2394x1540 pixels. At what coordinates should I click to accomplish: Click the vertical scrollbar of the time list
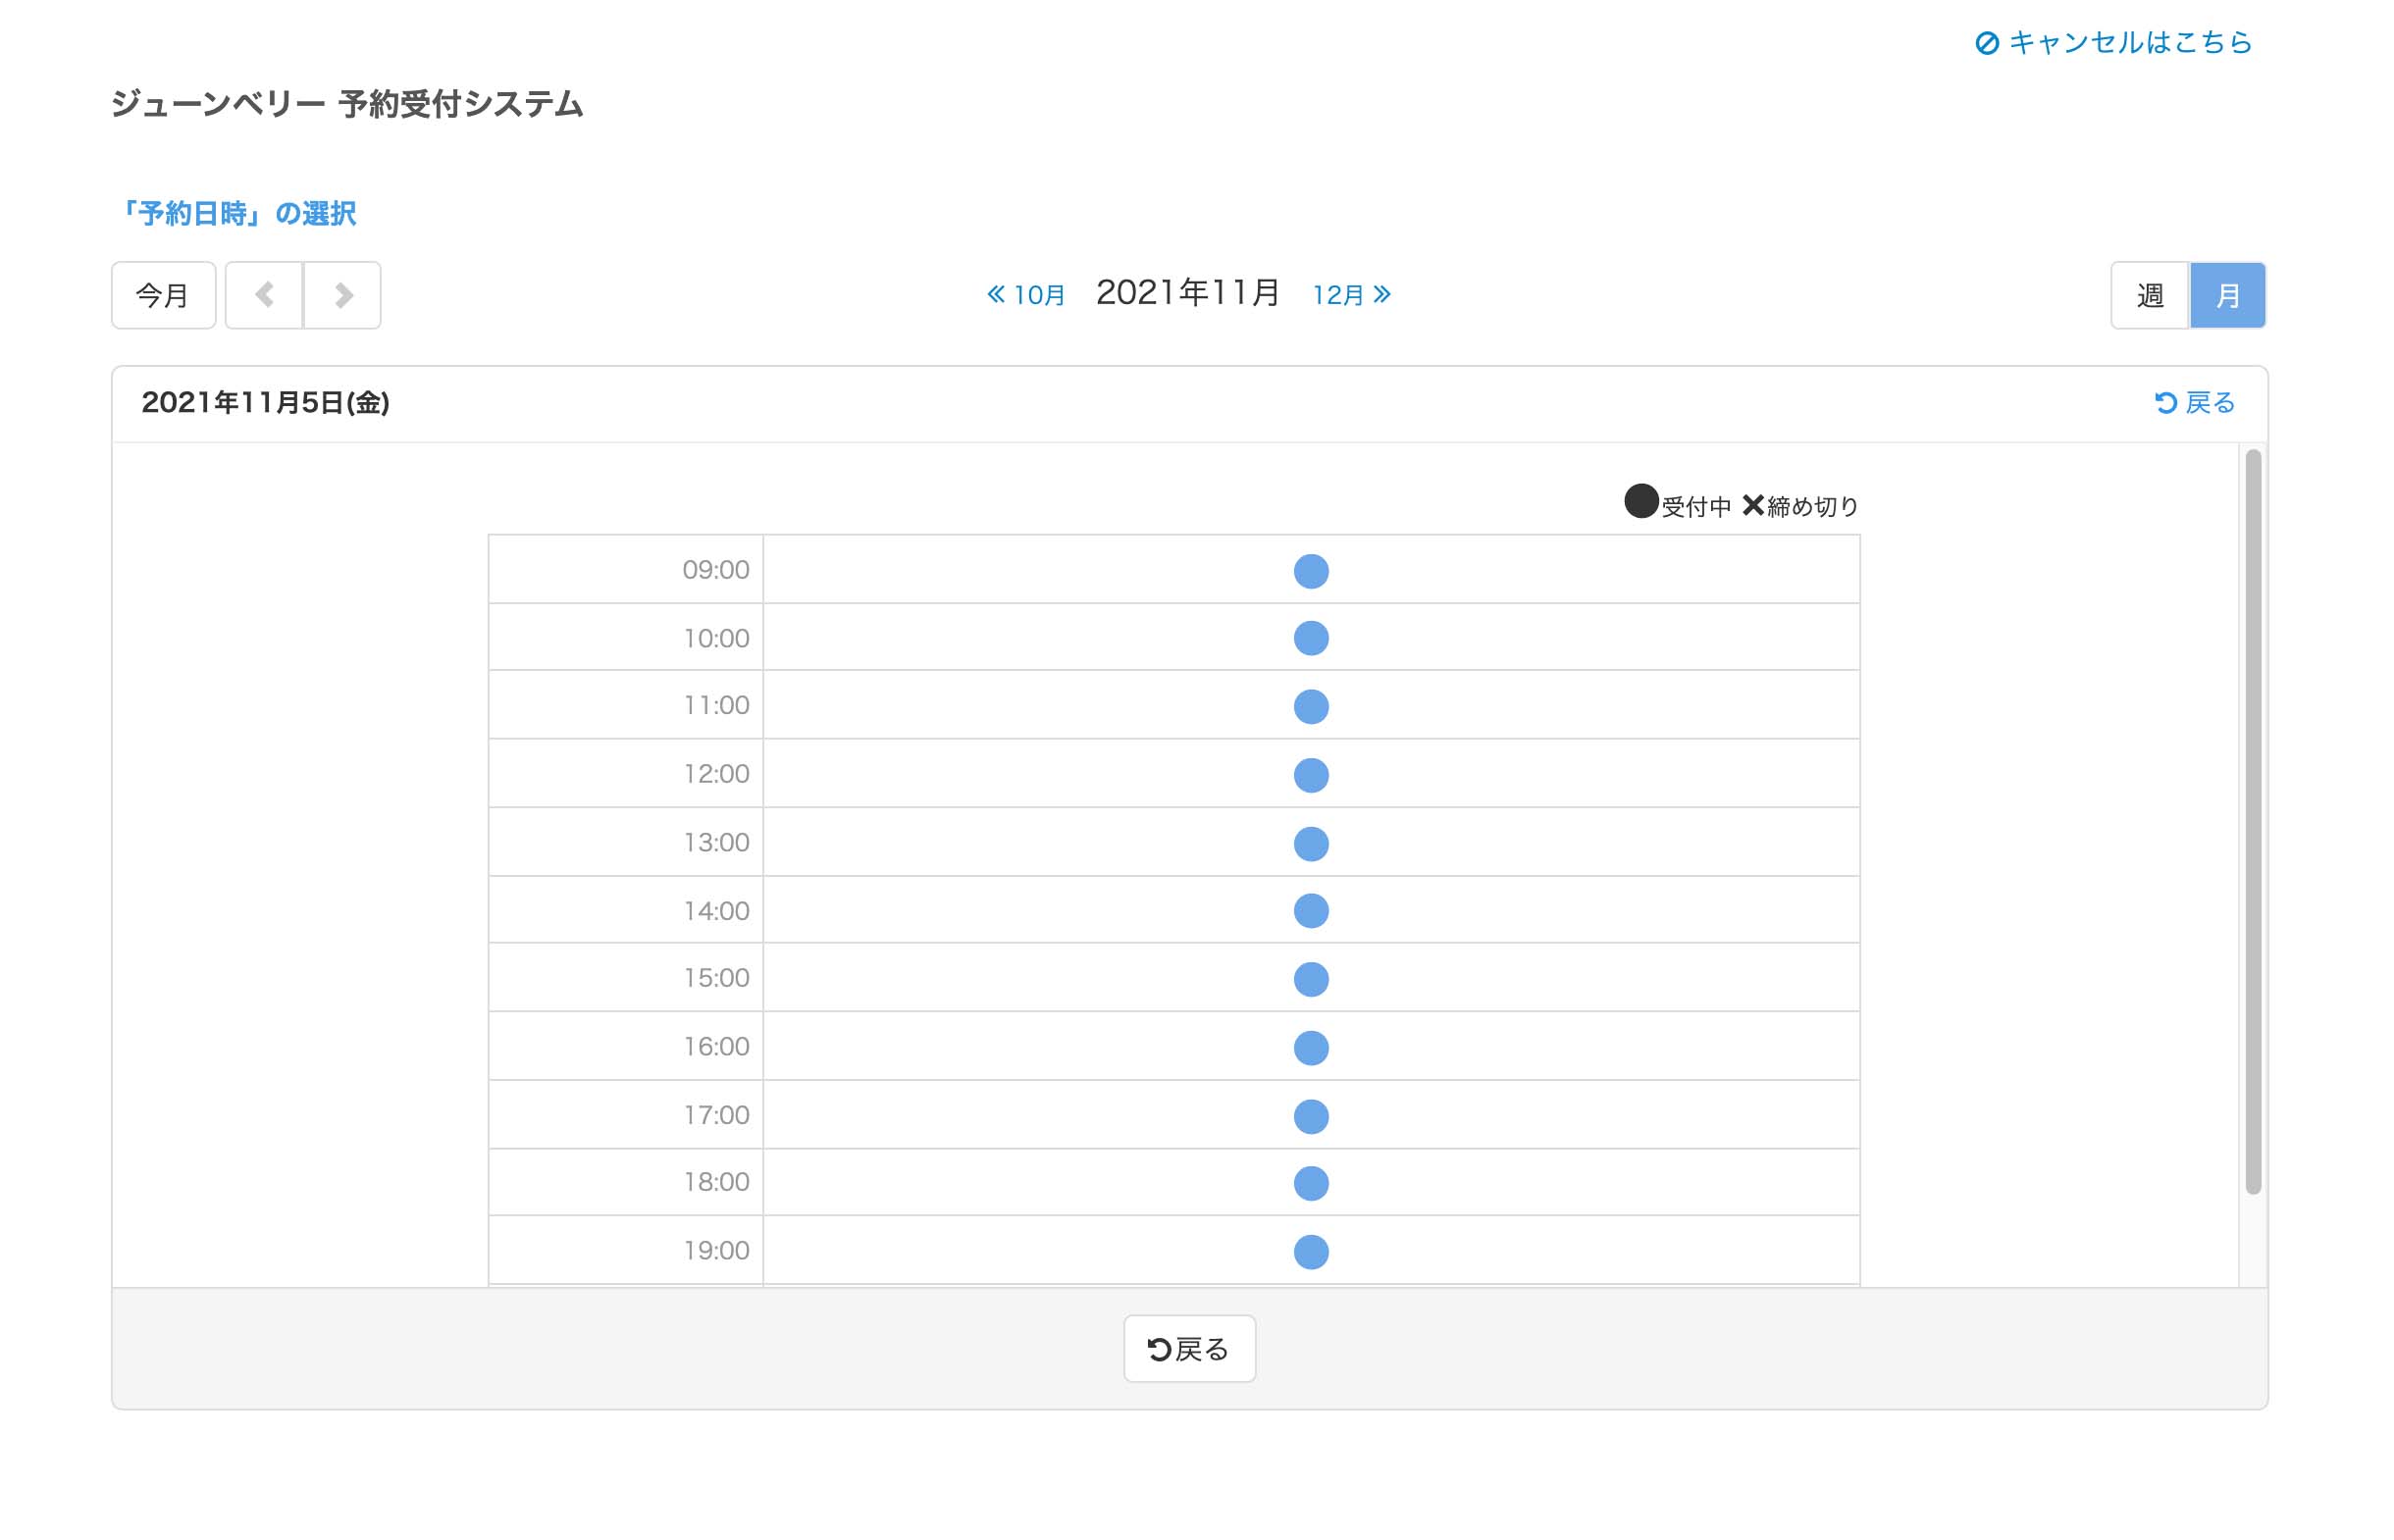point(2253,822)
